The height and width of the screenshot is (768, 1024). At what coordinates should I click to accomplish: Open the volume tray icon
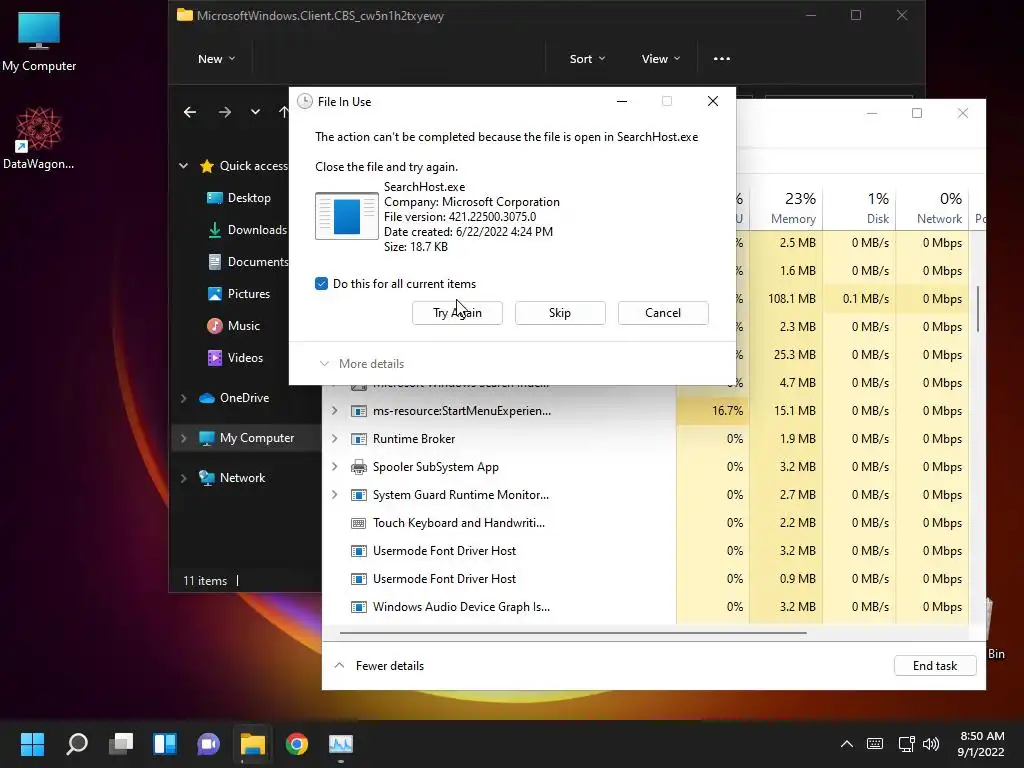931,744
